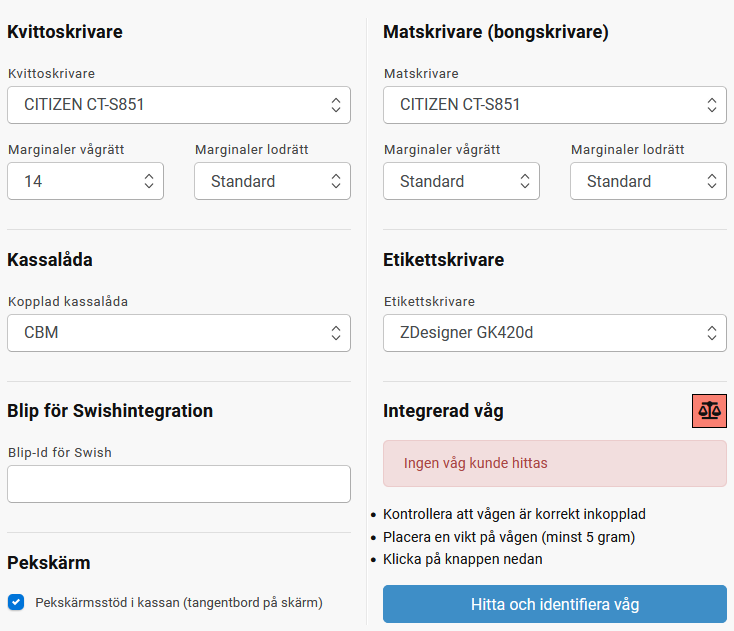Click the Kvittoskrivare section heading

pos(65,32)
